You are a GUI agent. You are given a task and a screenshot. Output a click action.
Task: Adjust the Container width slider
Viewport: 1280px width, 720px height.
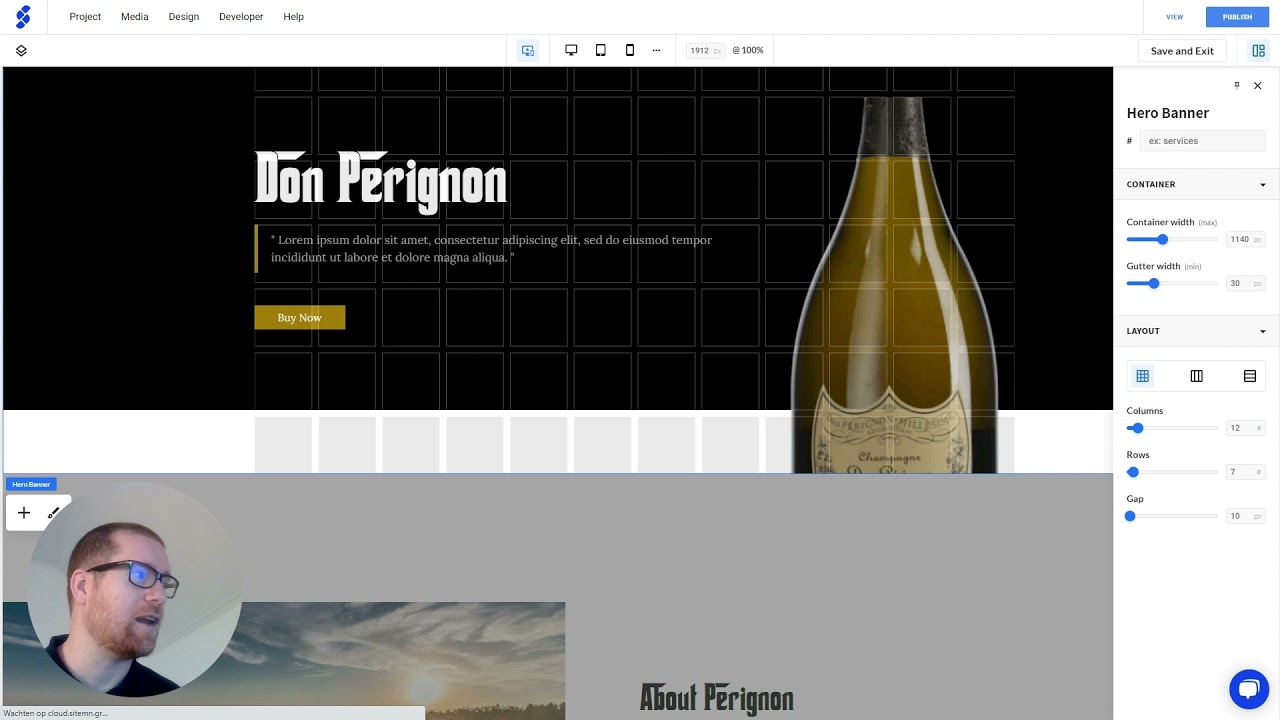pyautogui.click(x=1172, y=240)
